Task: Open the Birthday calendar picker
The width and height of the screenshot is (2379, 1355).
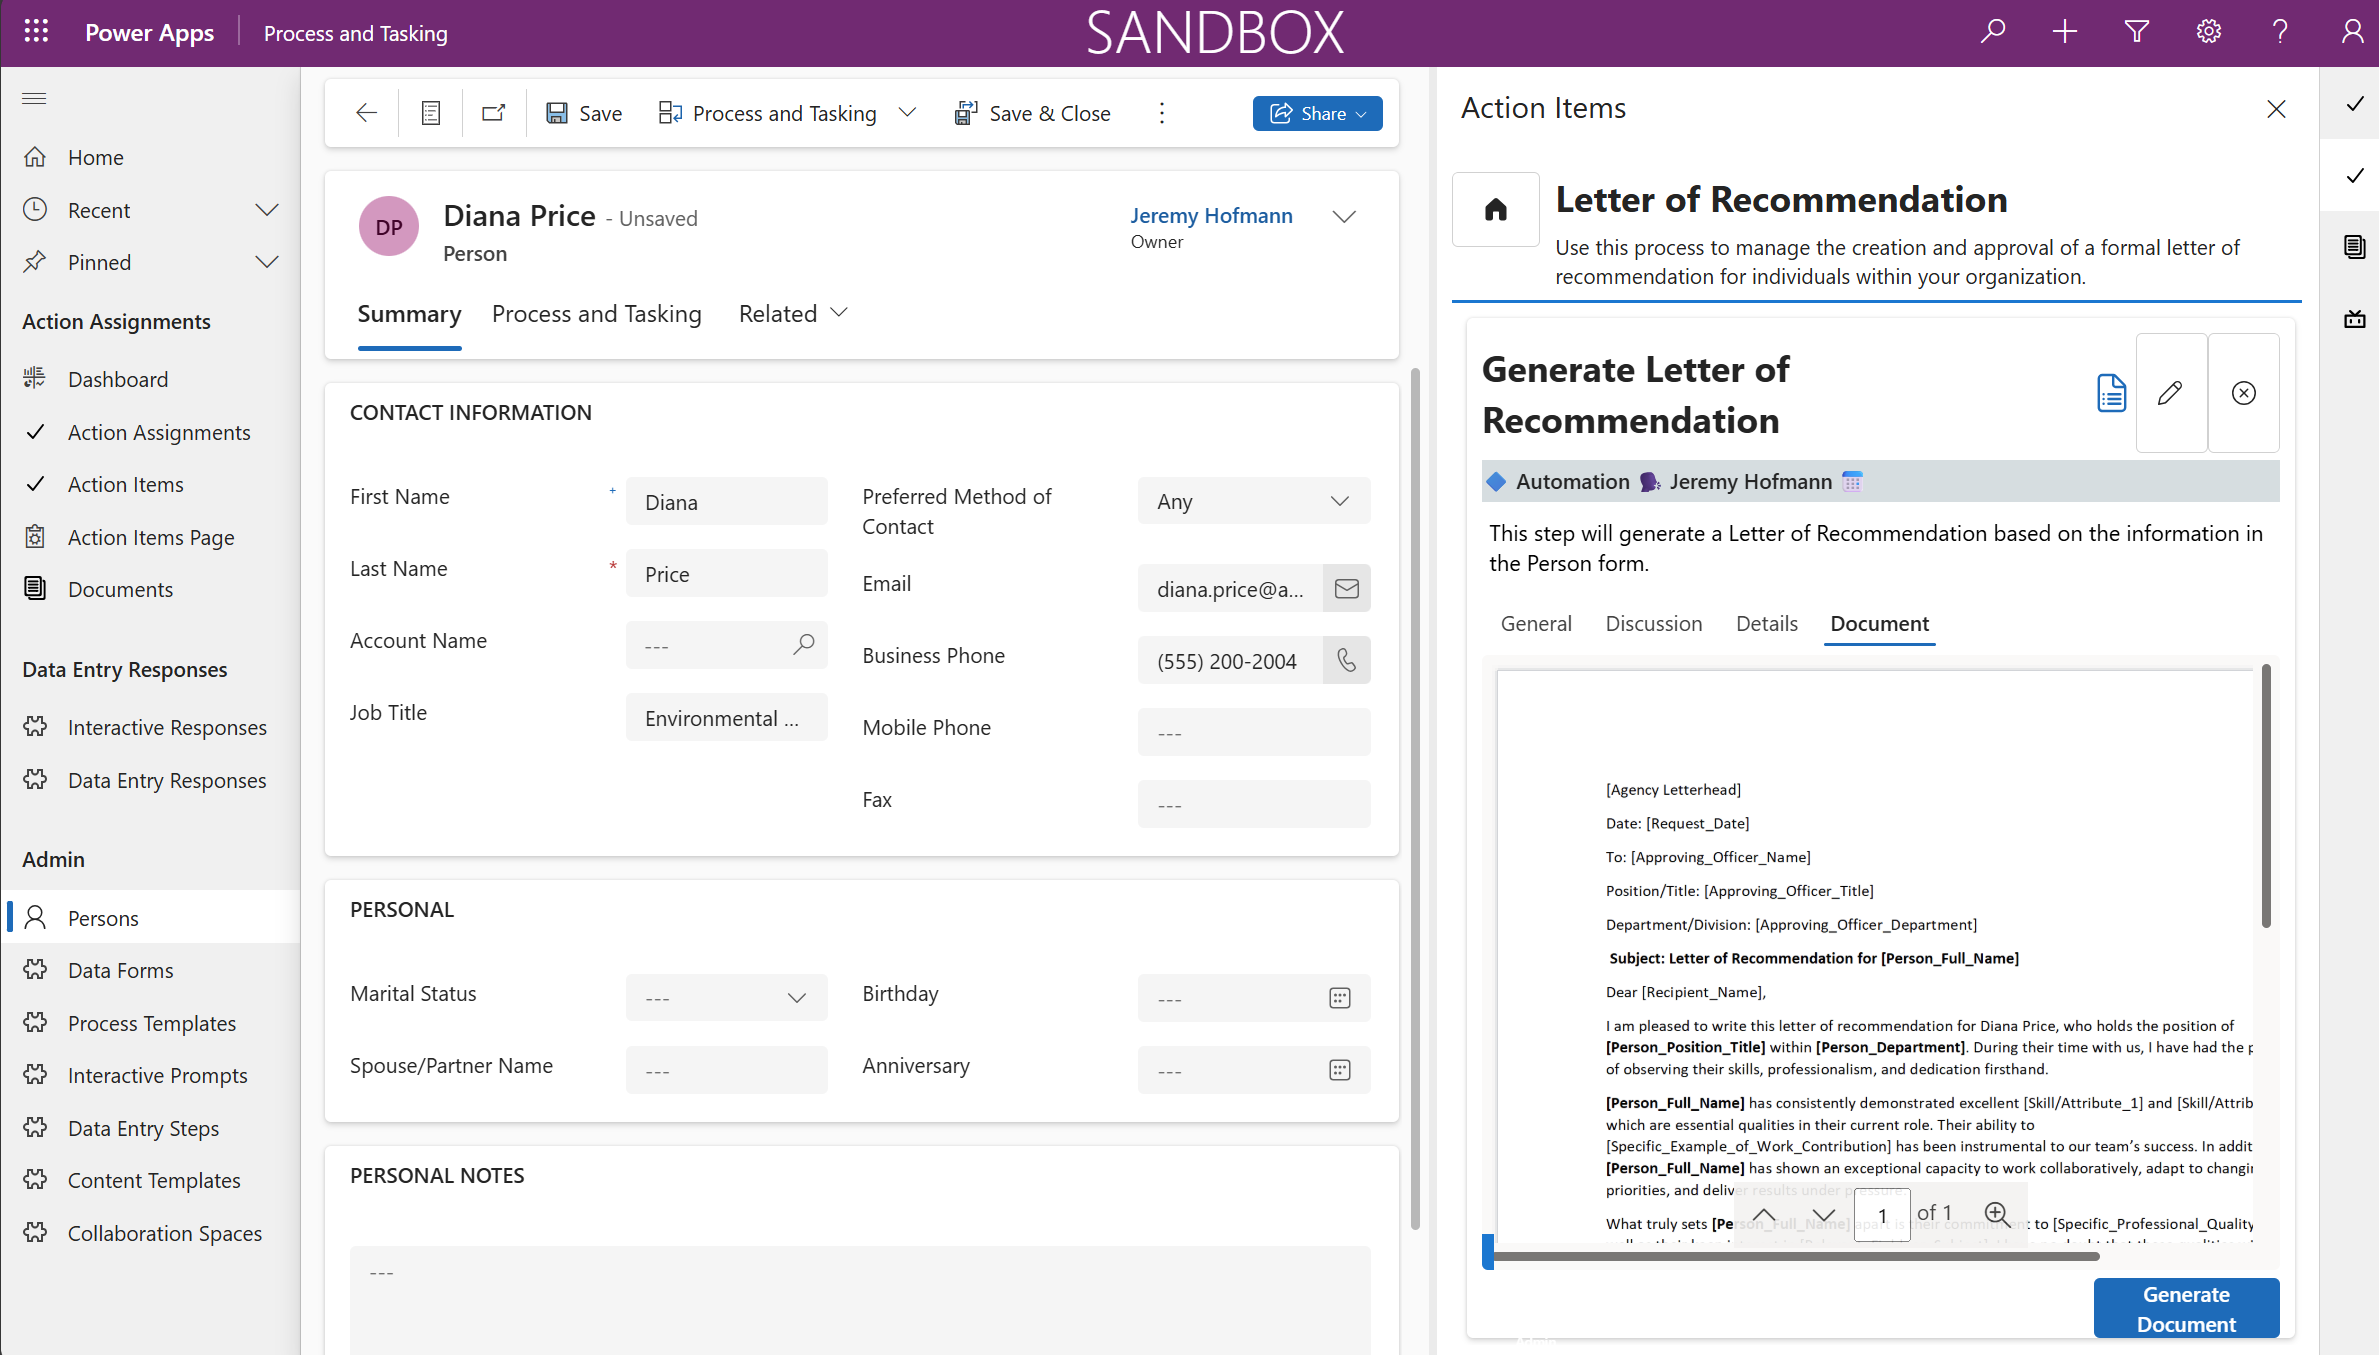Action: click(1339, 998)
